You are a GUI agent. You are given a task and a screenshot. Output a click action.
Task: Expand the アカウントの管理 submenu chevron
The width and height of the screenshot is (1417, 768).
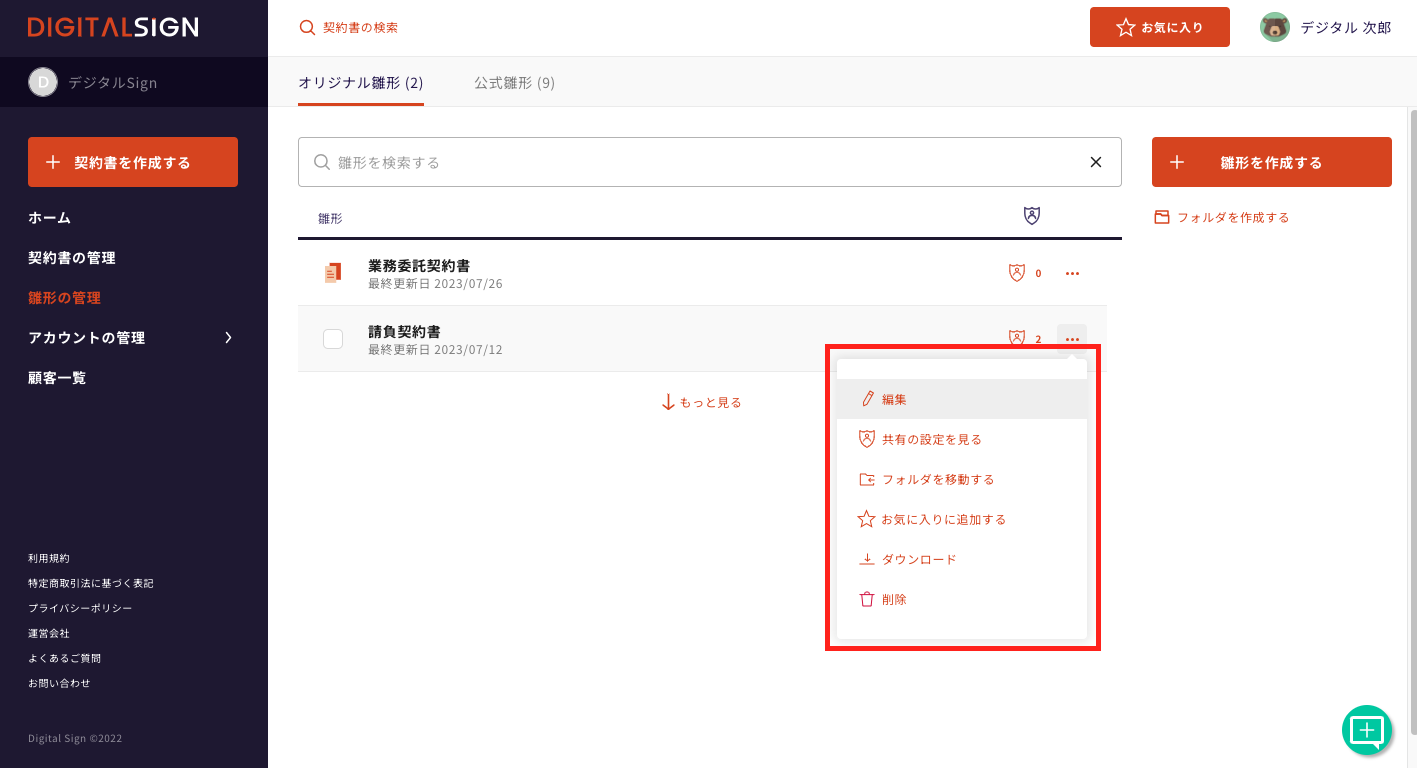[228, 338]
